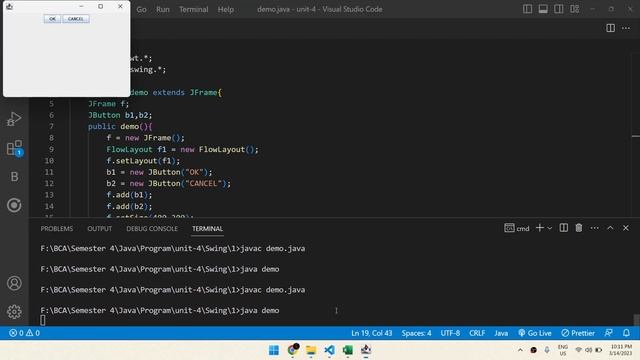640x360 pixels.
Task: Open editor more actions ellipsis
Action: pos(626,28)
